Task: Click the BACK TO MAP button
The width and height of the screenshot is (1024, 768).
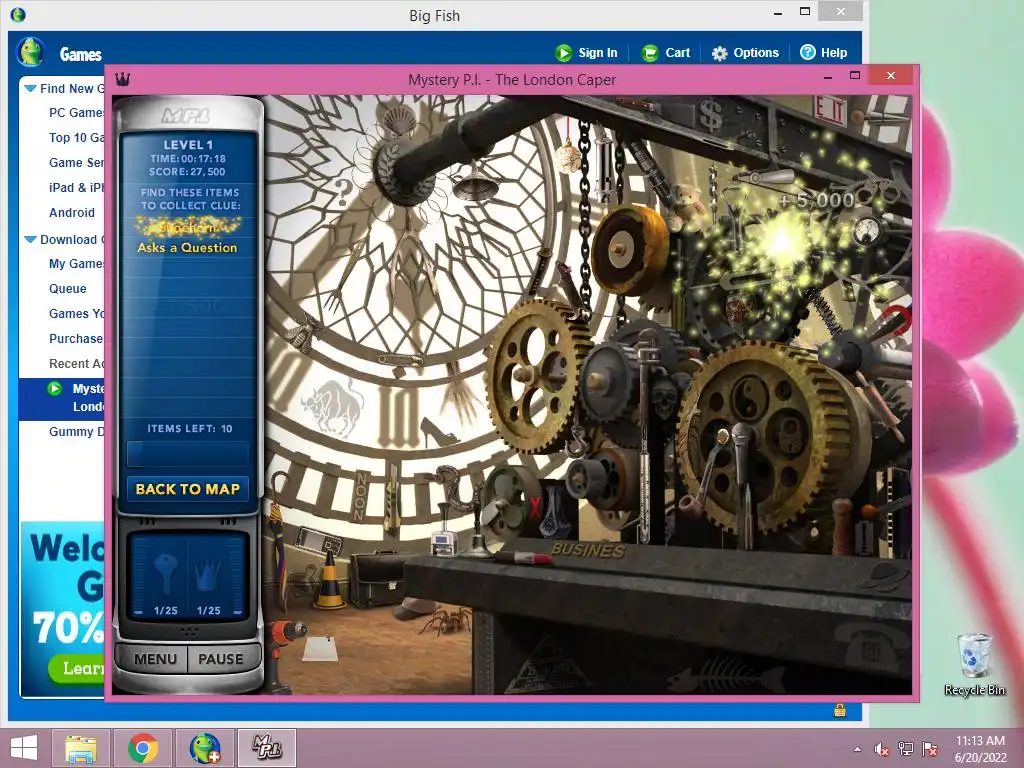Action: click(188, 488)
